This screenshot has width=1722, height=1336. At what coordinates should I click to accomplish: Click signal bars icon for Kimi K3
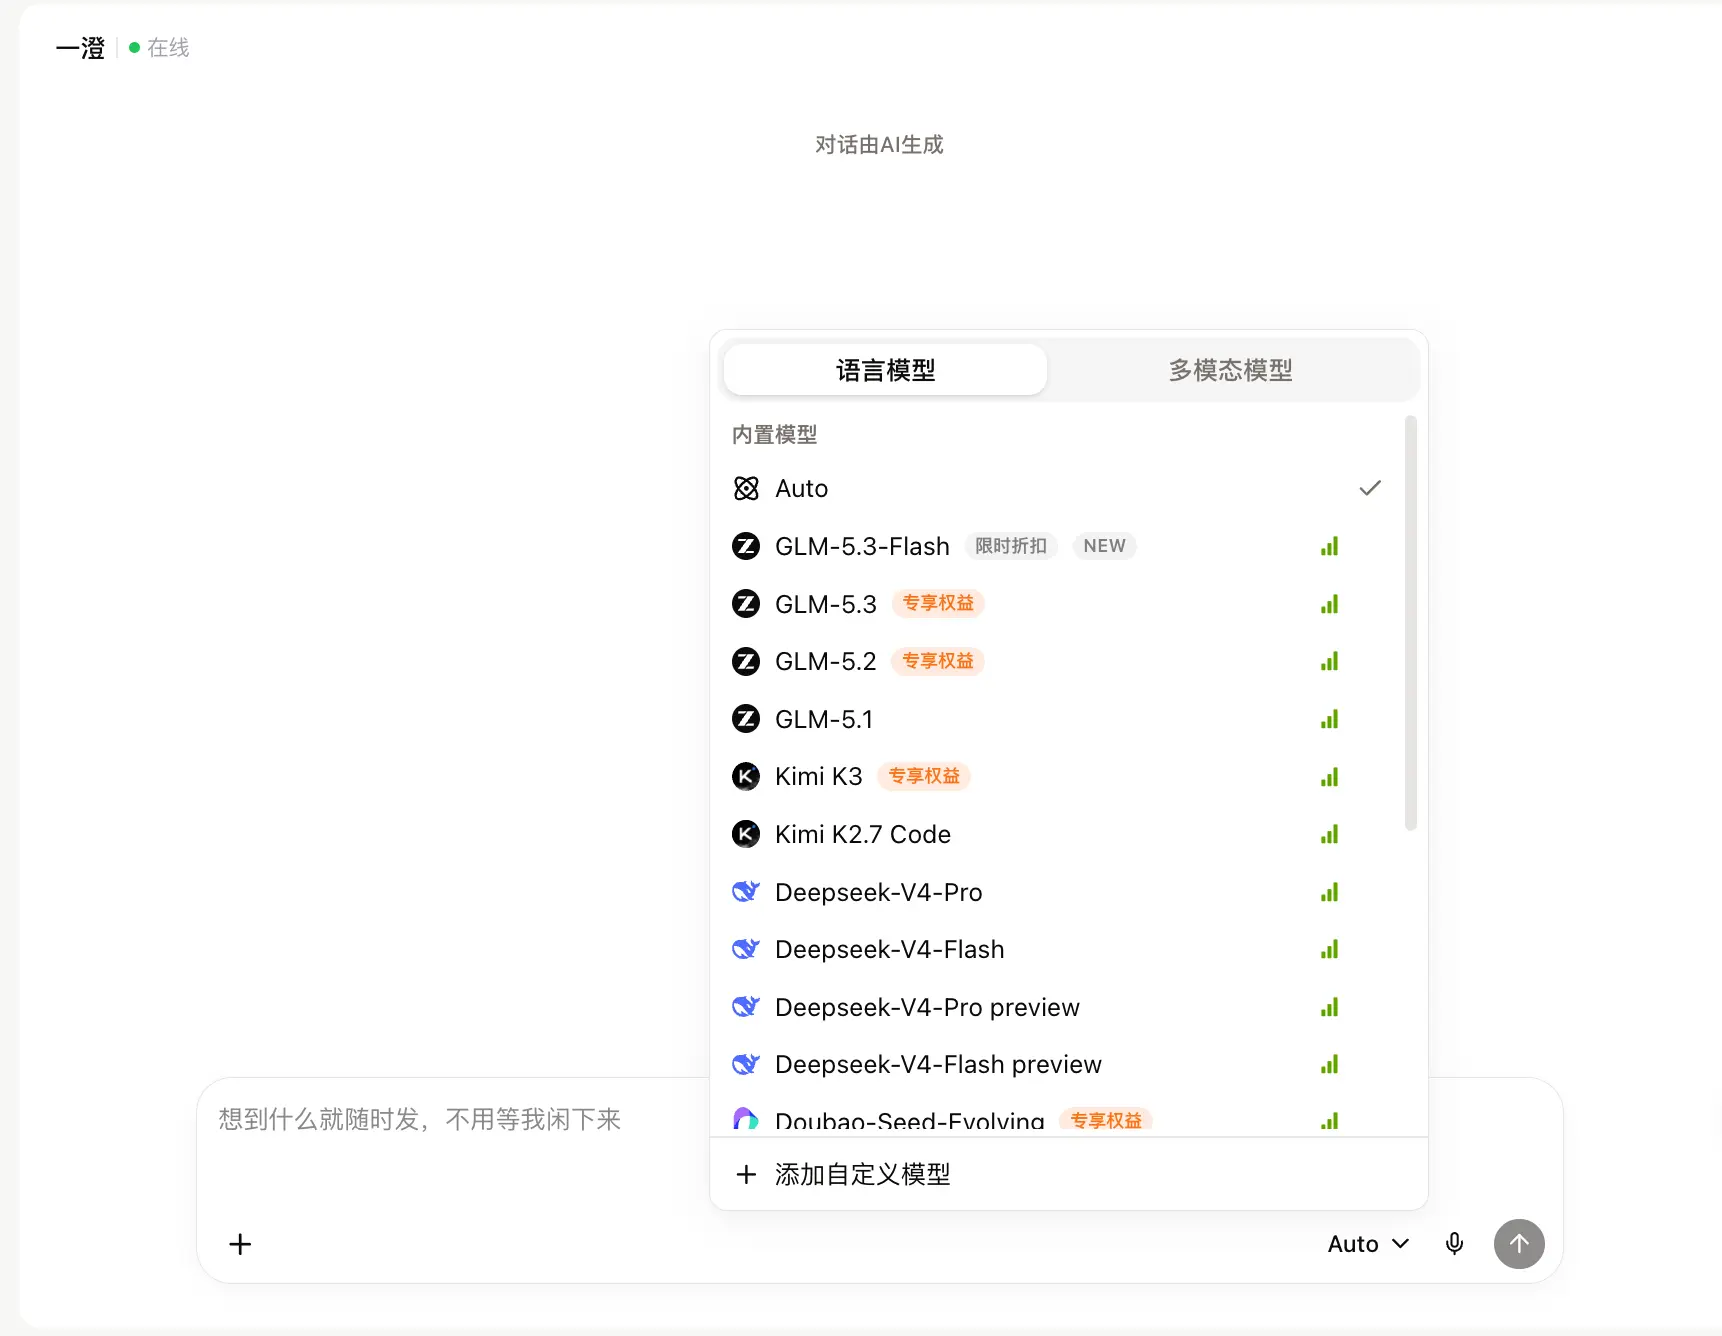coord(1329,777)
